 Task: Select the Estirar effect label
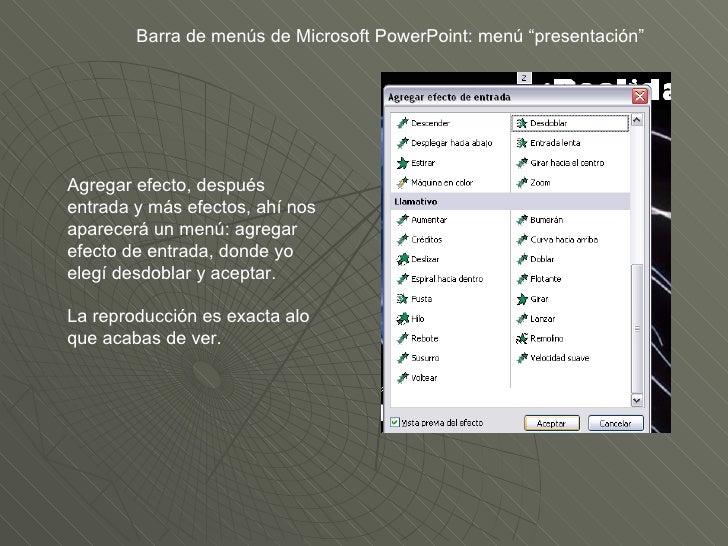tap(423, 163)
